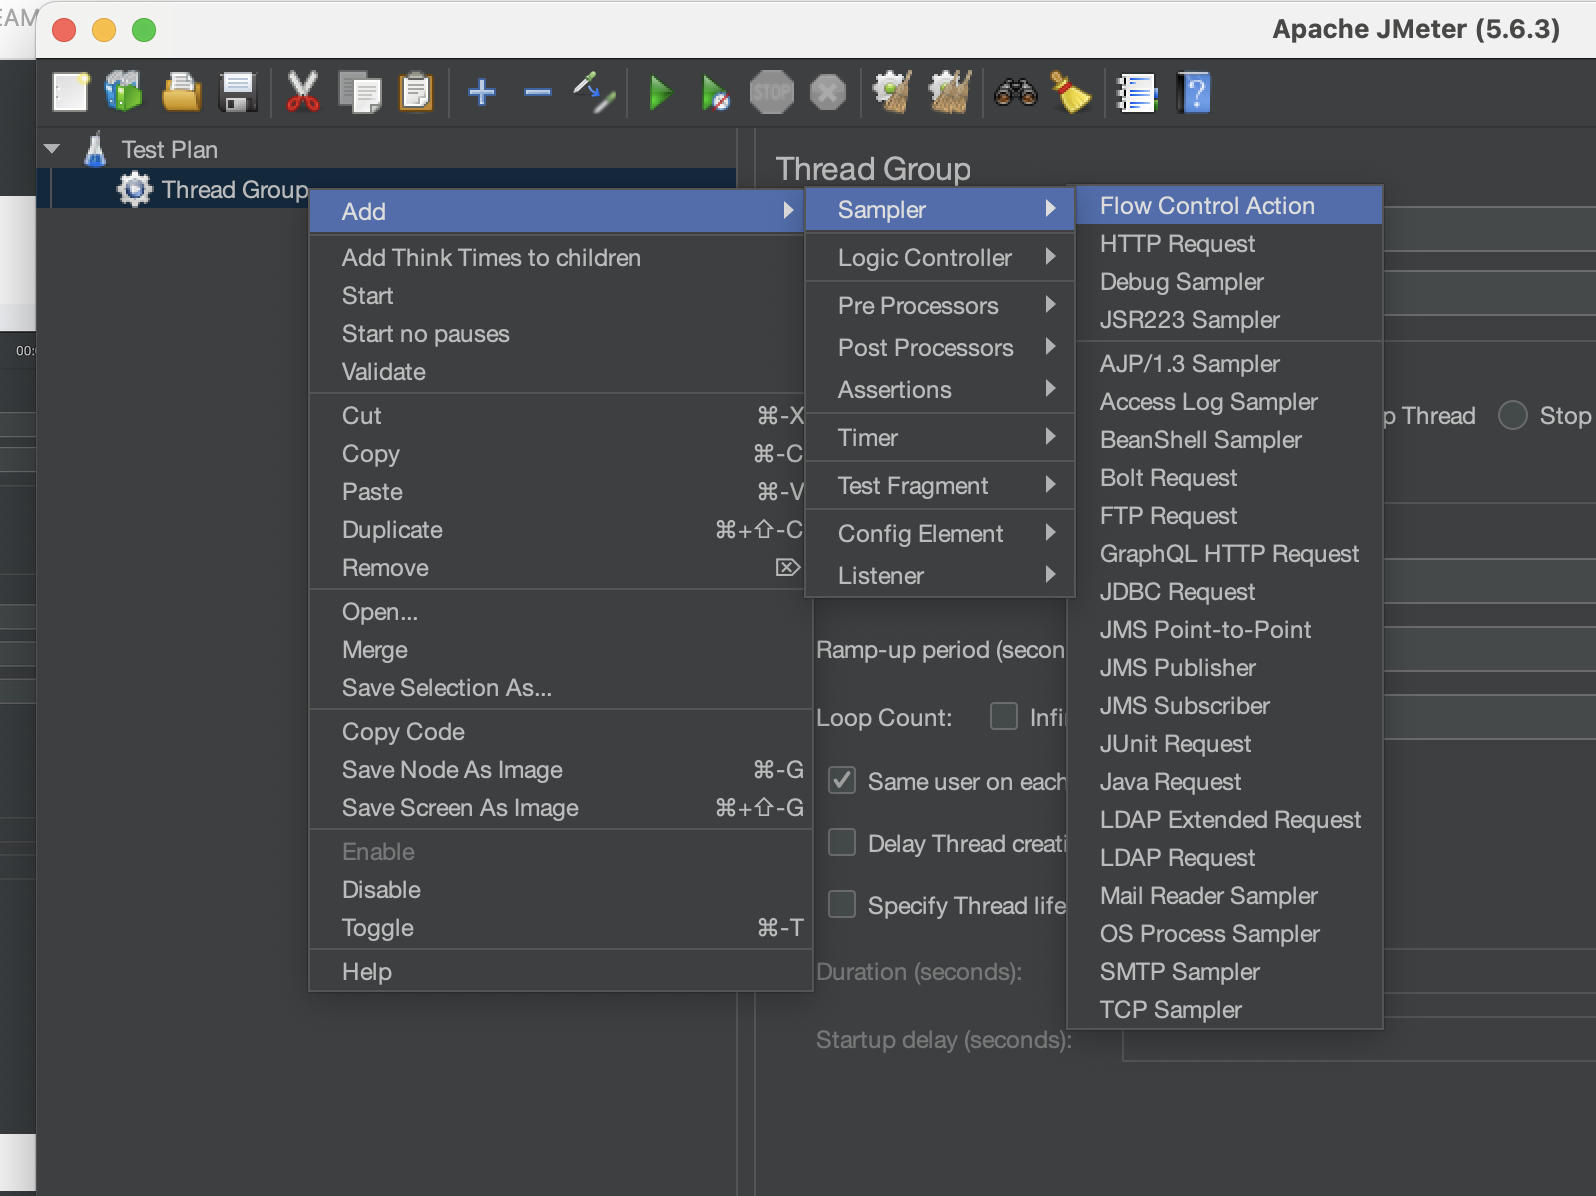
Task: Click the Help question mark icon
Action: pos(1194,93)
